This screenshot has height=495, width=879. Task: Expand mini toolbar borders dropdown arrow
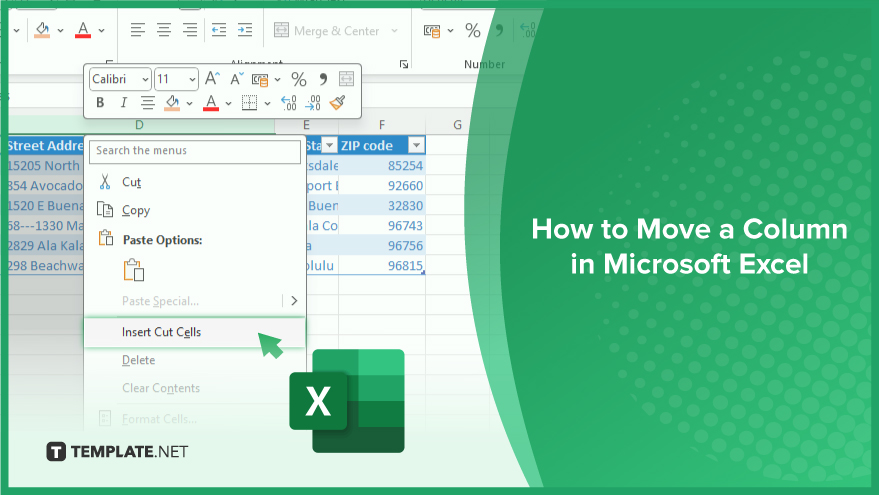(x=267, y=103)
